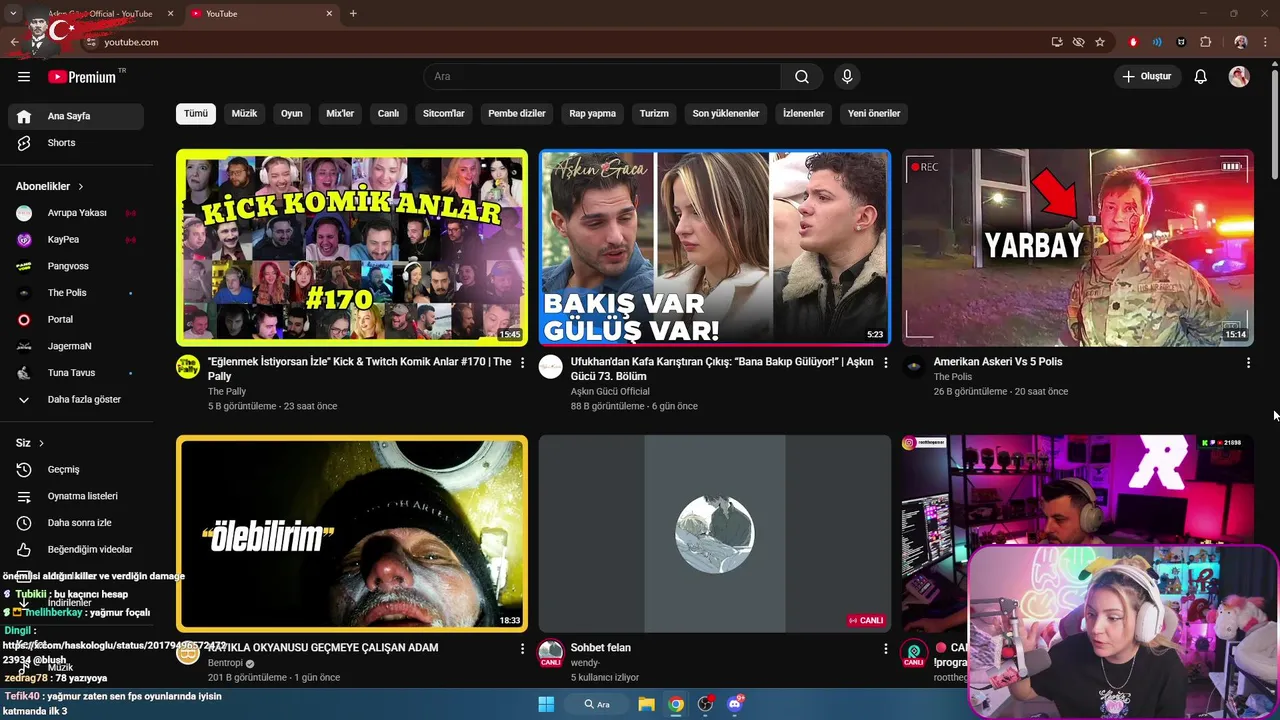Image resolution: width=1280 pixels, height=720 pixels.
Task: Open the account avatar menu
Action: (x=1239, y=77)
